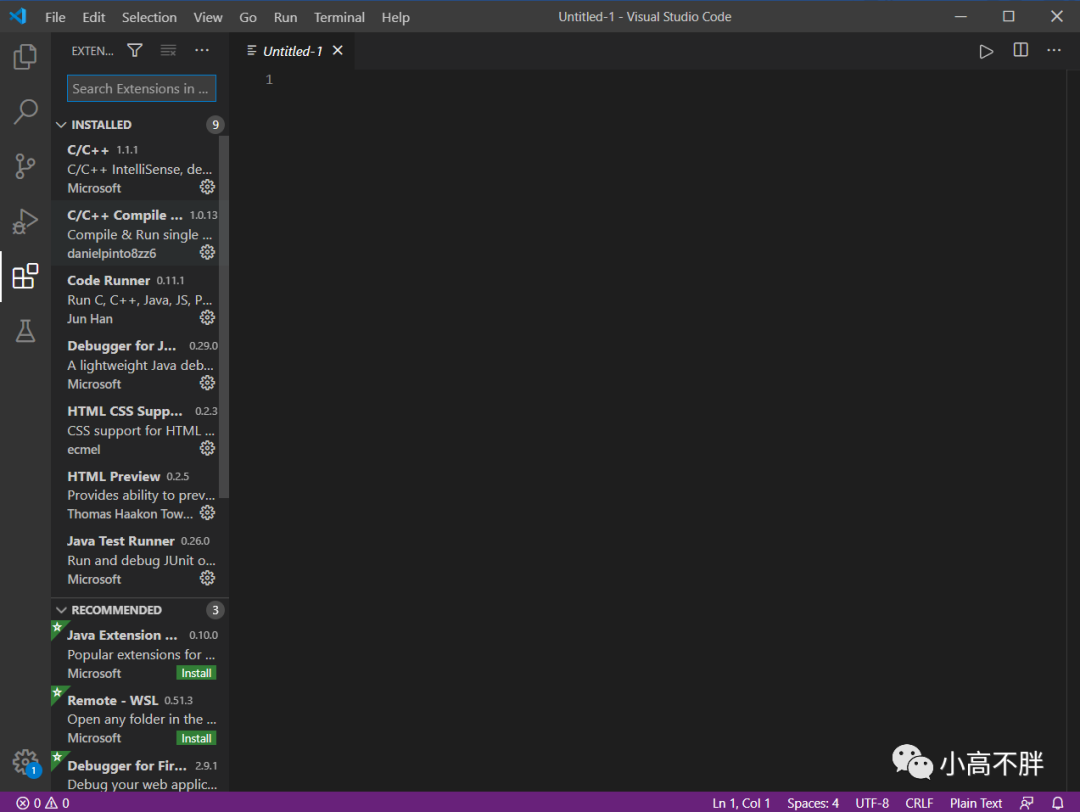This screenshot has width=1080, height=812.
Task: Open the Debugger for Java extension entry
Action: (x=135, y=364)
